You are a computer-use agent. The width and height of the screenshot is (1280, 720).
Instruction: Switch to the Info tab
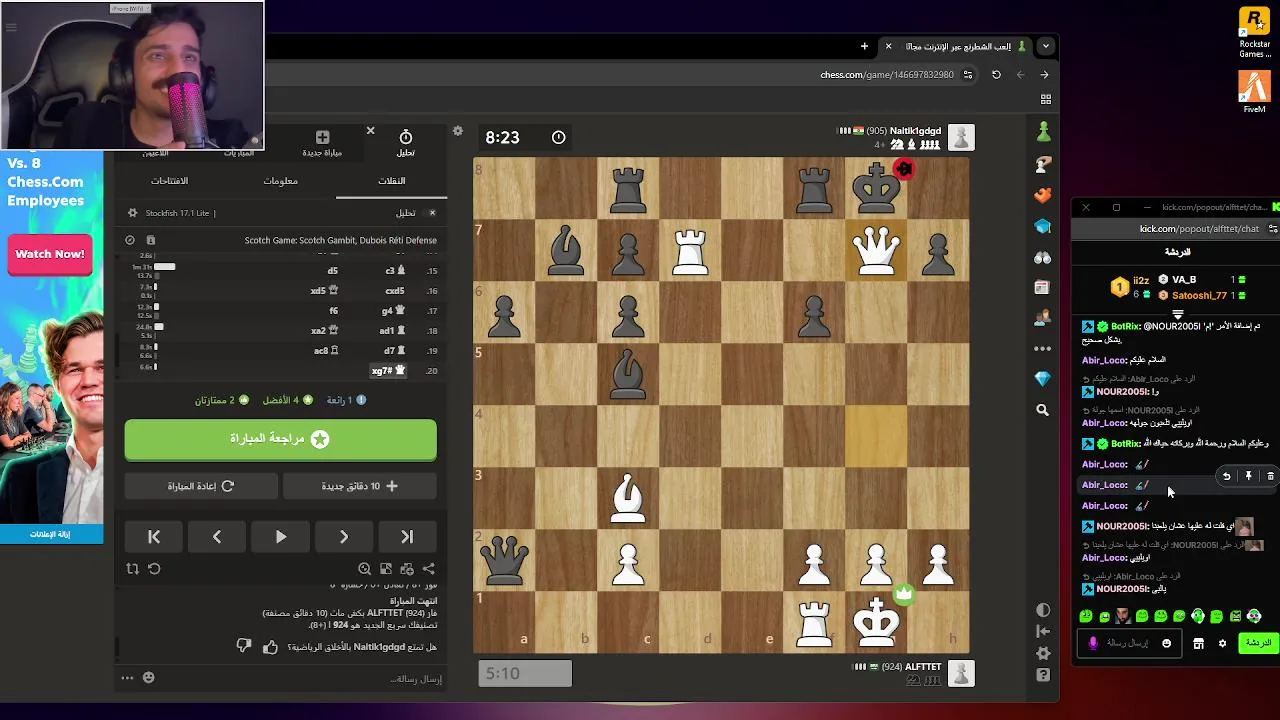(x=281, y=181)
